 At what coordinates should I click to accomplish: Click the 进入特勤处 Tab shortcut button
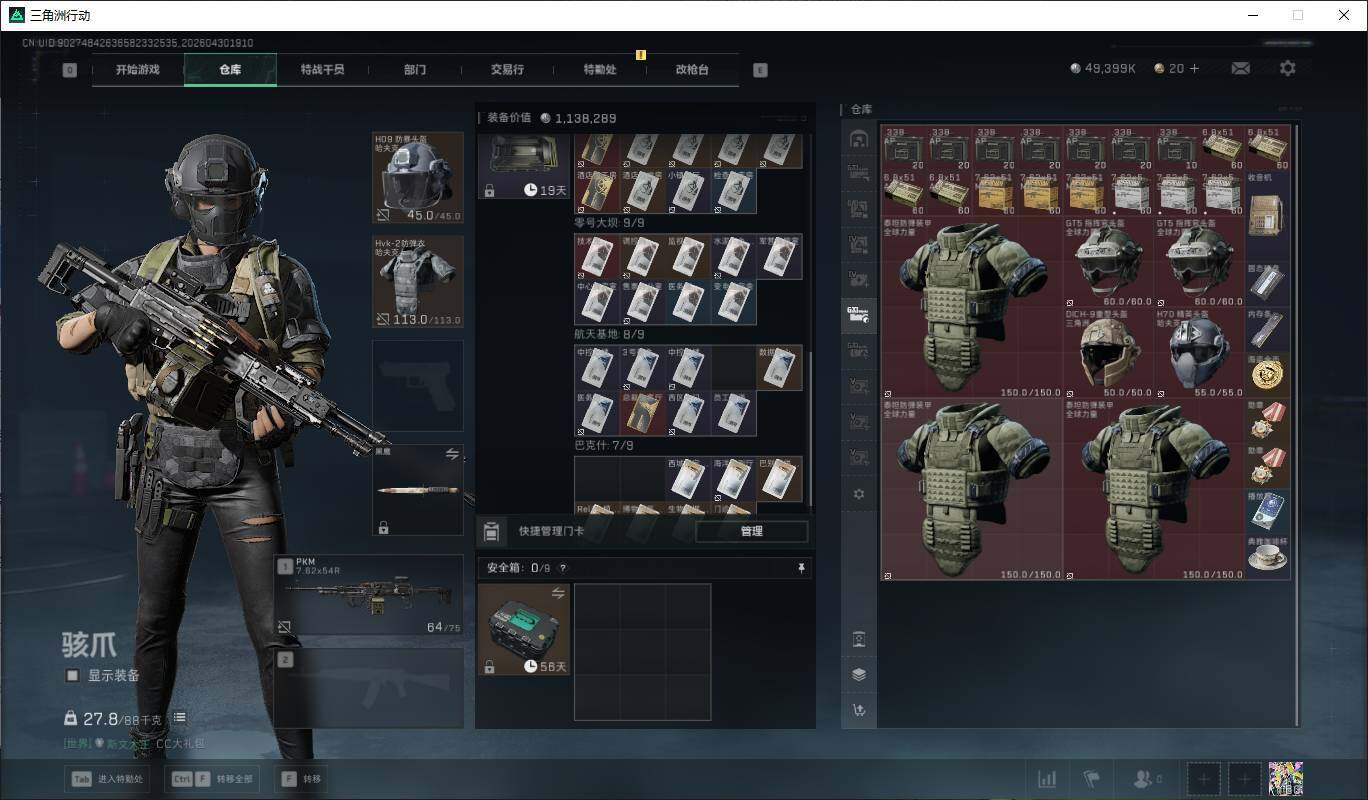point(107,779)
